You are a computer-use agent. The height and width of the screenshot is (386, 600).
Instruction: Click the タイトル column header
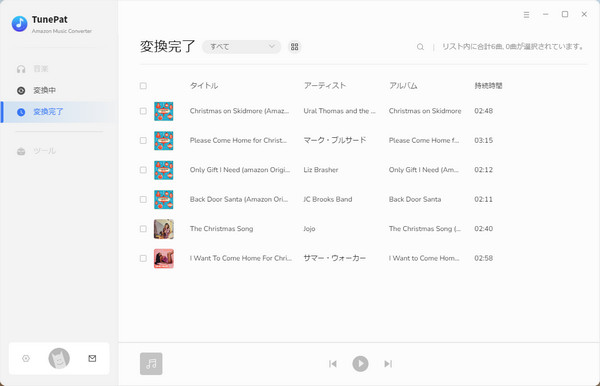pyautogui.click(x=204, y=86)
